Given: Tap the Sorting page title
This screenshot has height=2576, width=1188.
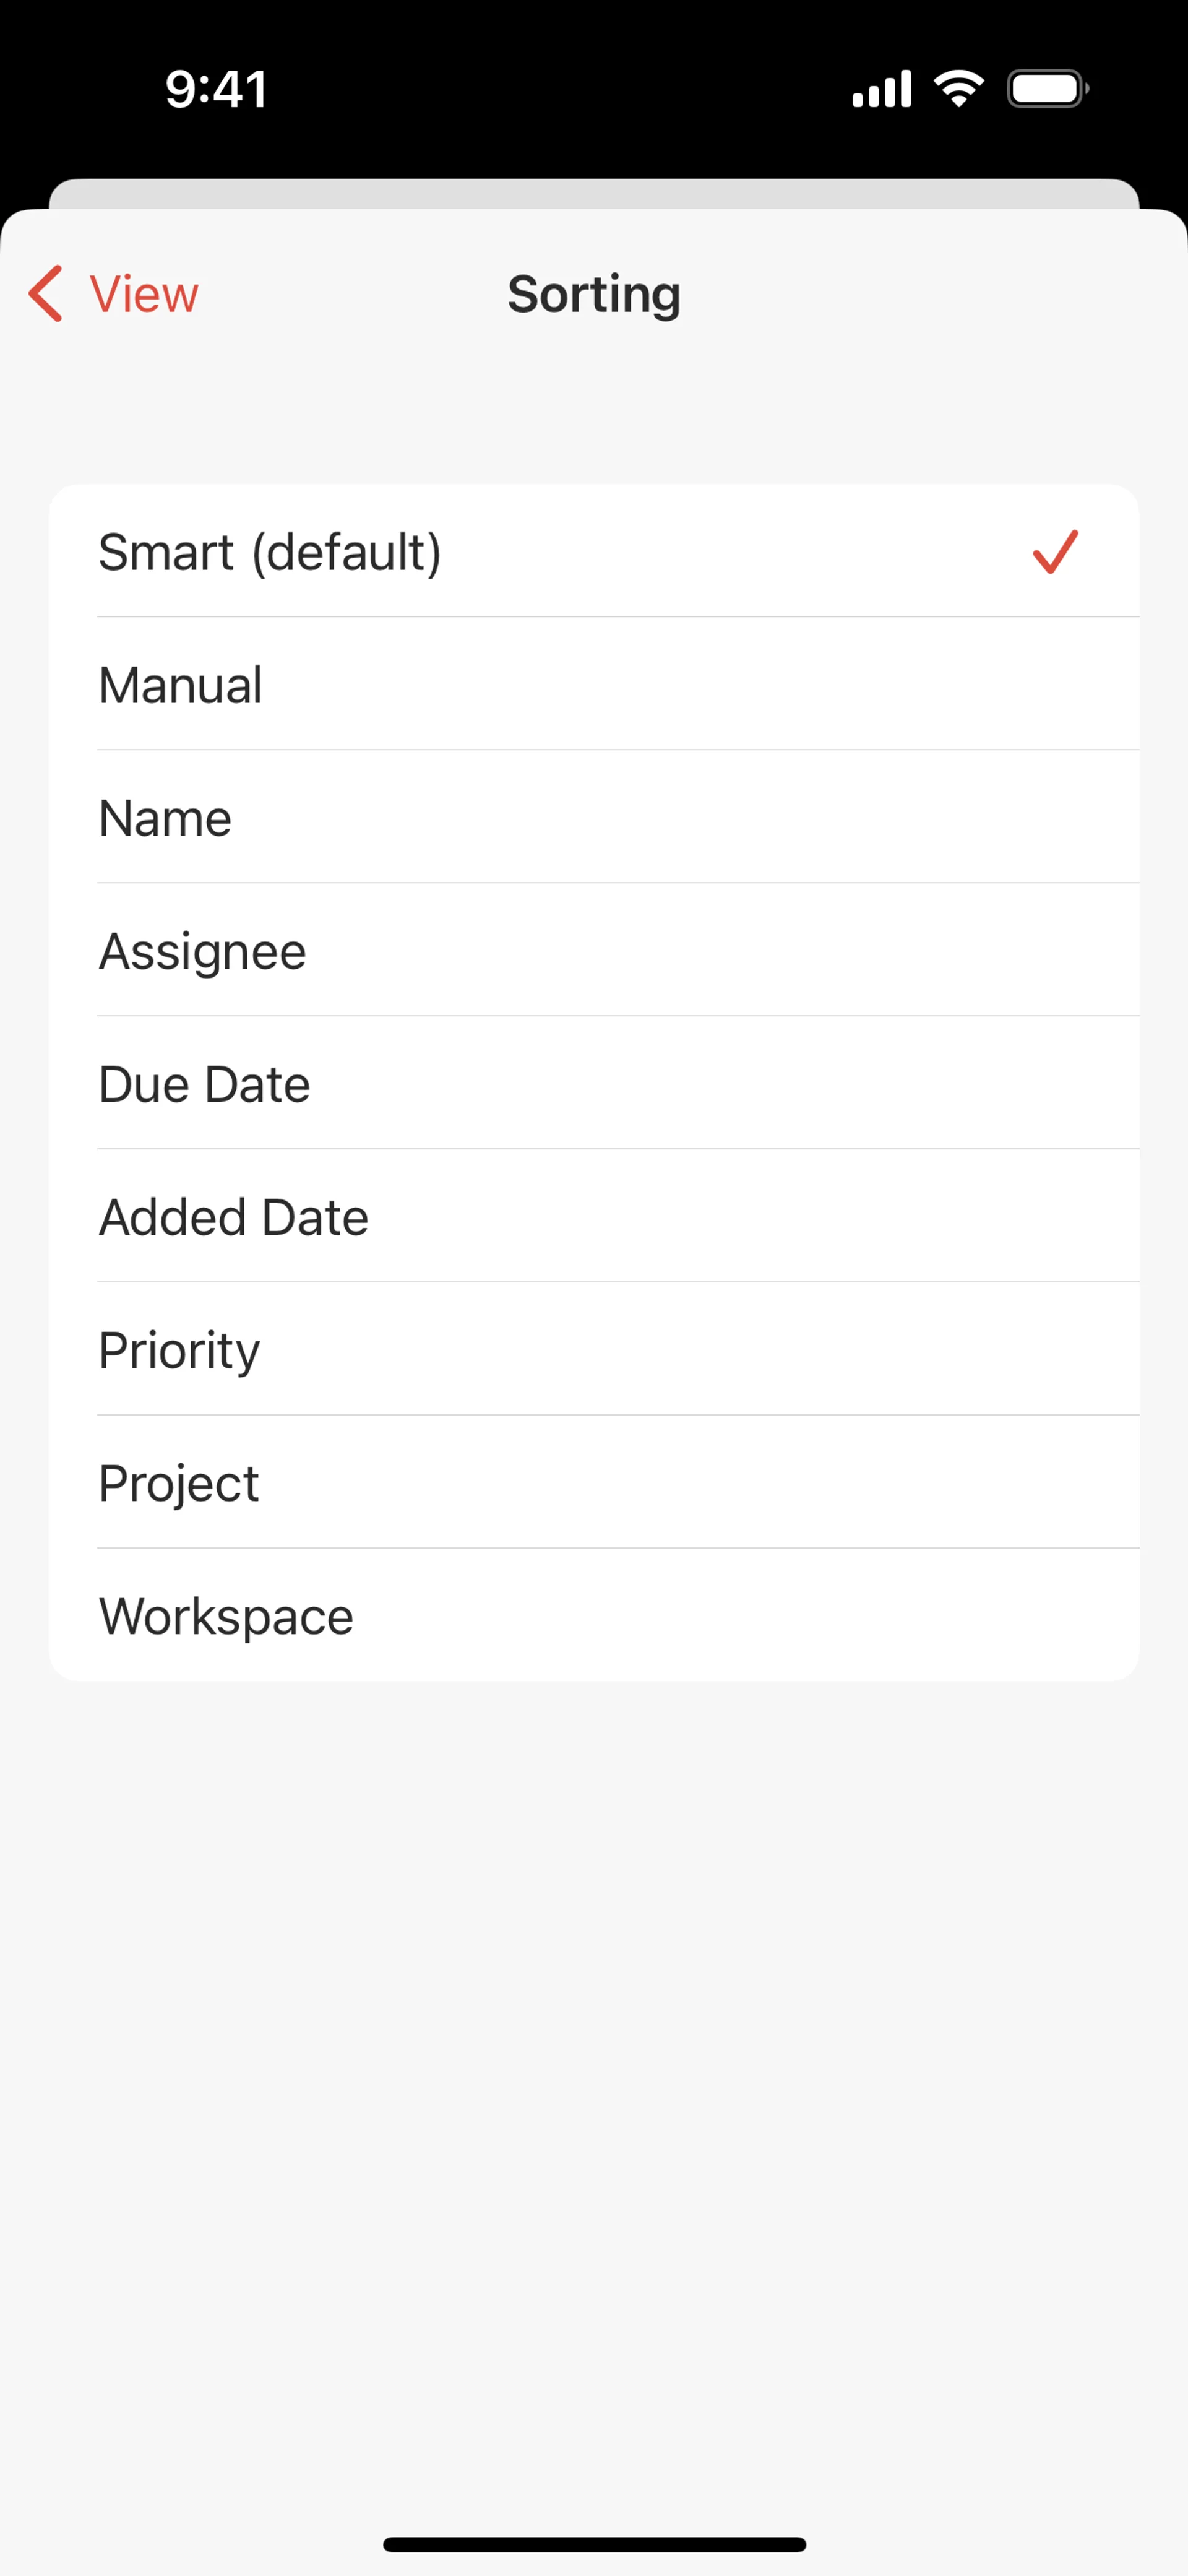Looking at the screenshot, I should pyautogui.click(x=594, y=294).
